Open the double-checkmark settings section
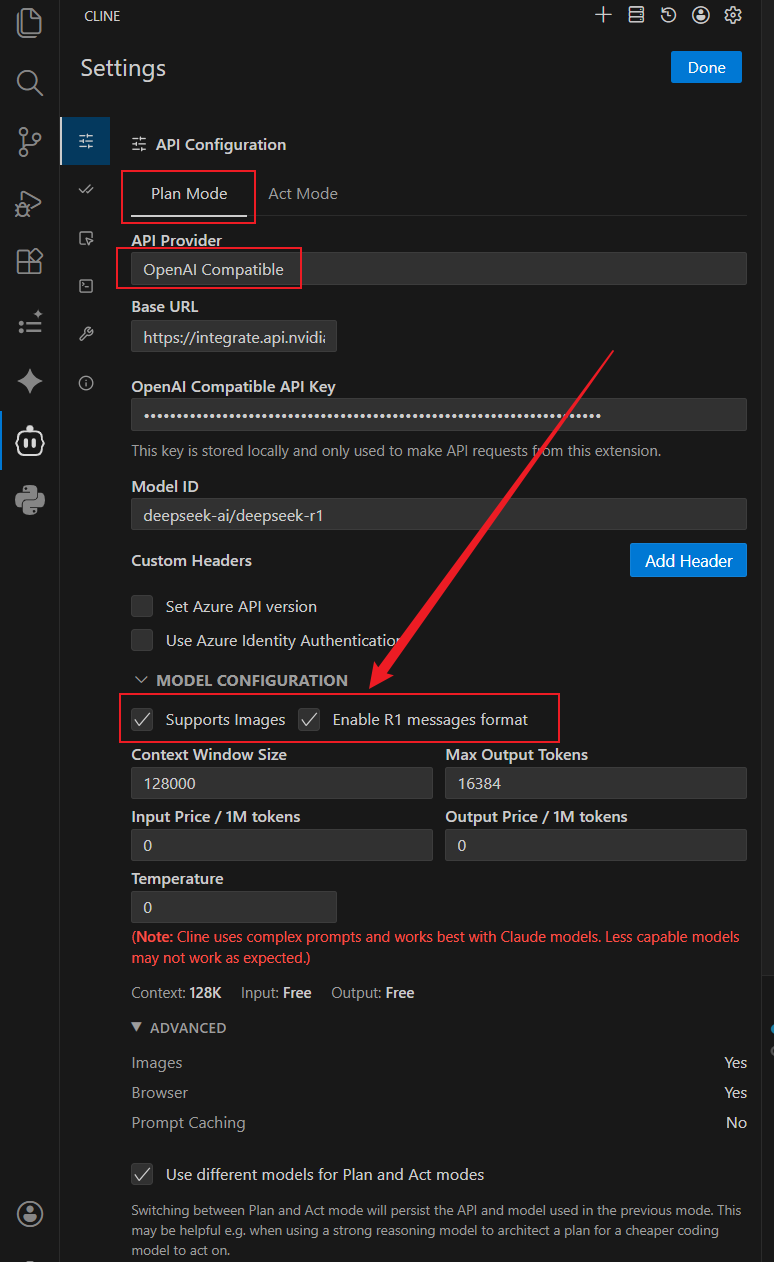 [x=86, y=189]
